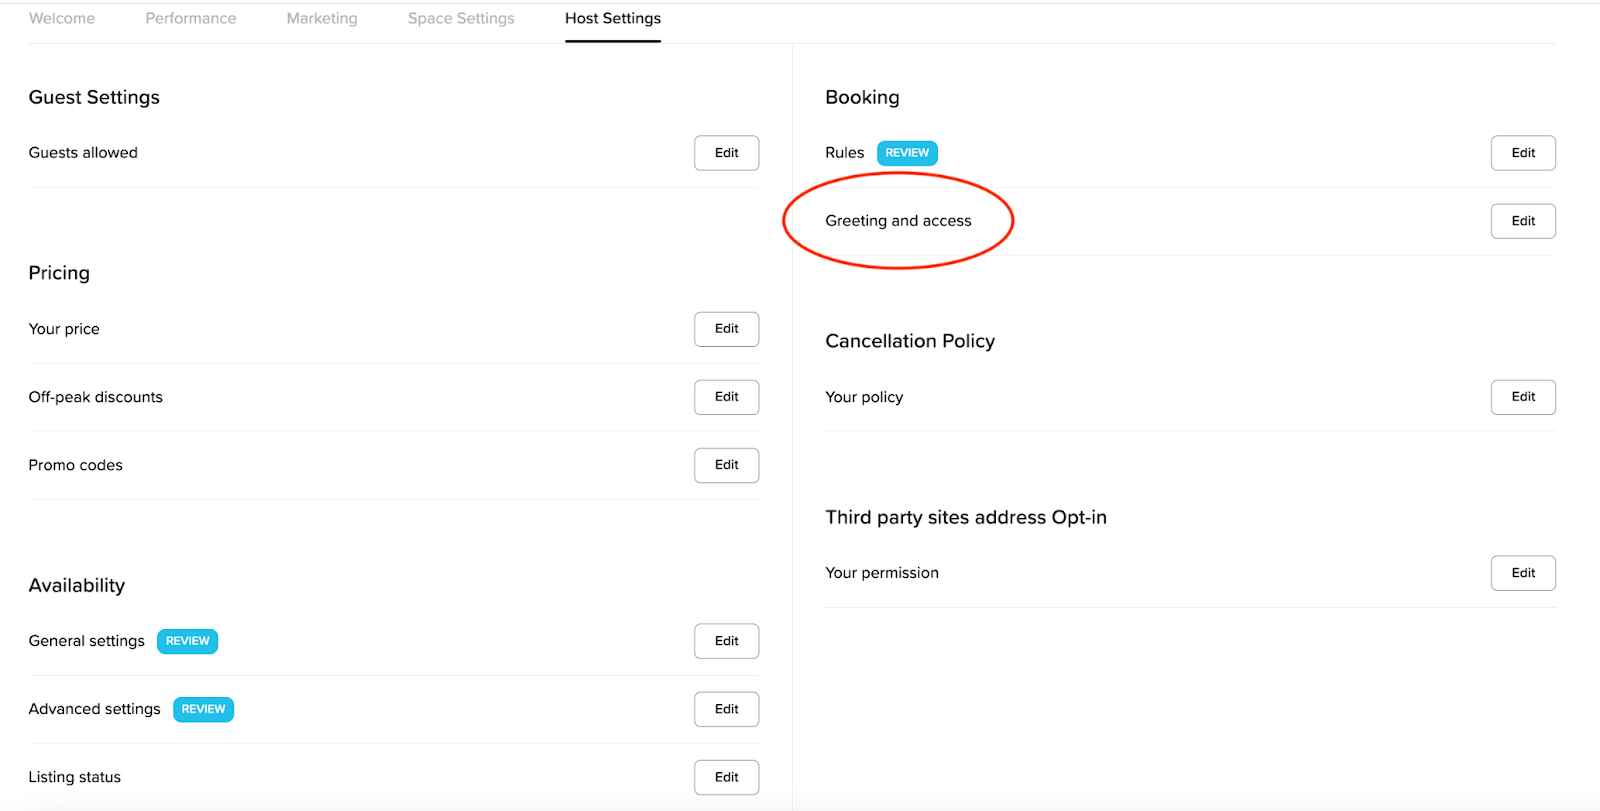Open the Welcome tab
This screenshot has height=811, width=1600.
tap(62, 18)
